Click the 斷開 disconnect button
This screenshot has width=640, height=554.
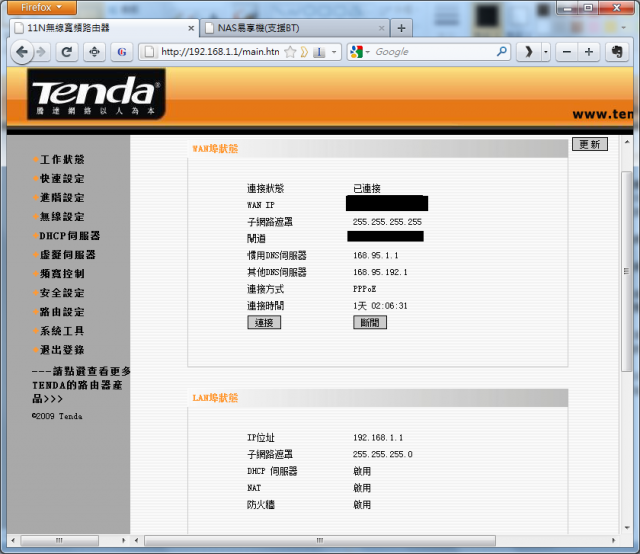click(x=370, y=323)
